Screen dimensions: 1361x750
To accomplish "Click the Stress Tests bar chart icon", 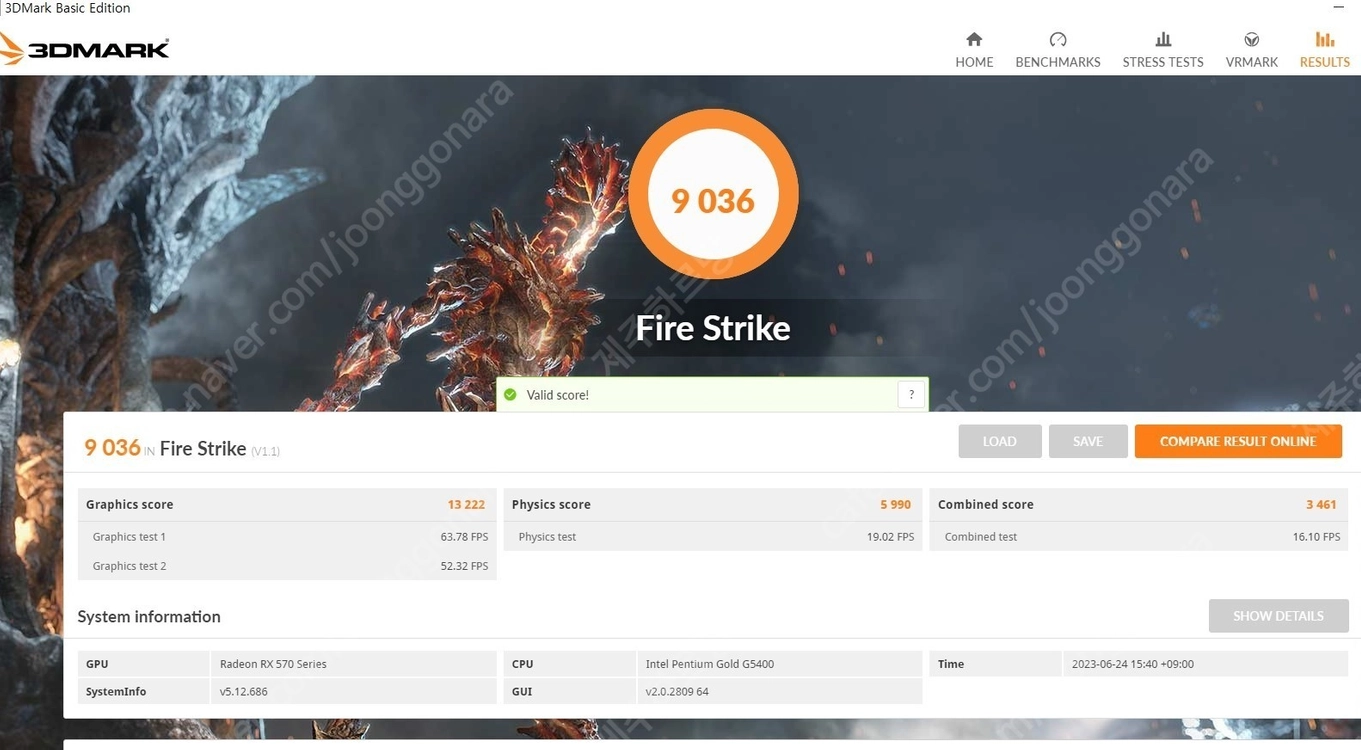I will click(1163, 39).
